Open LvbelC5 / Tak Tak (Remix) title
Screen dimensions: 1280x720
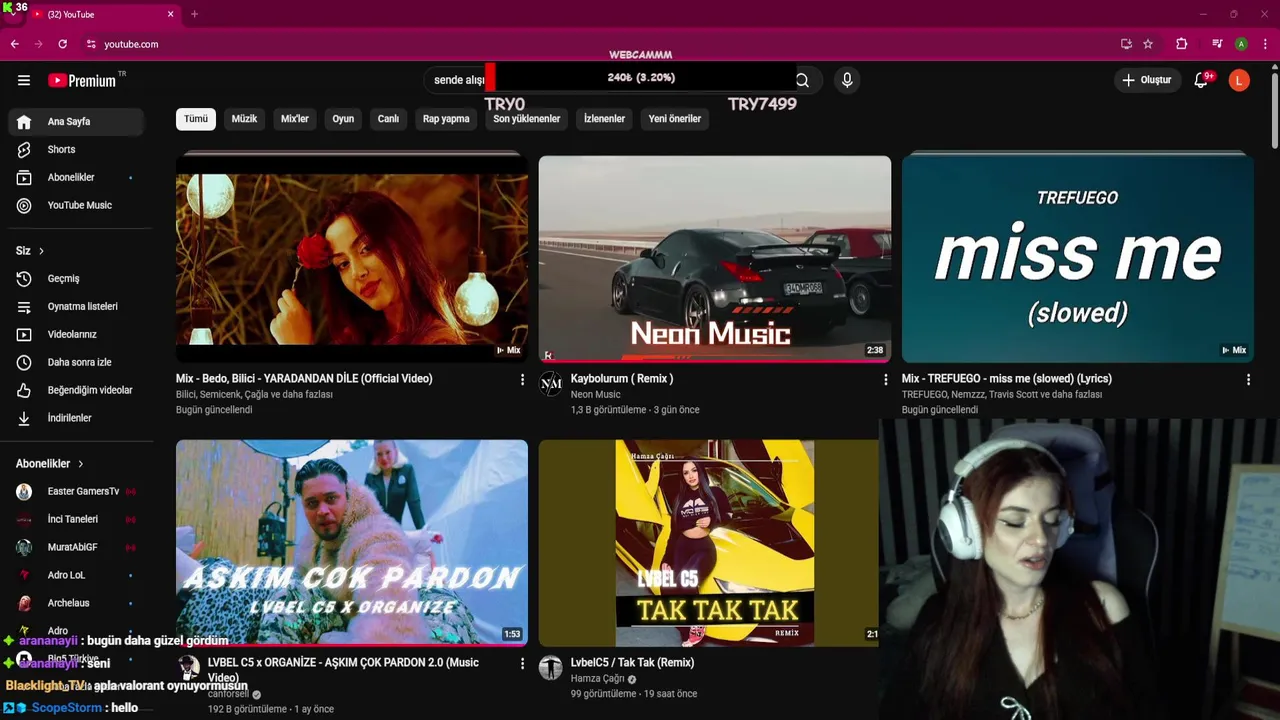coord(632,662)
